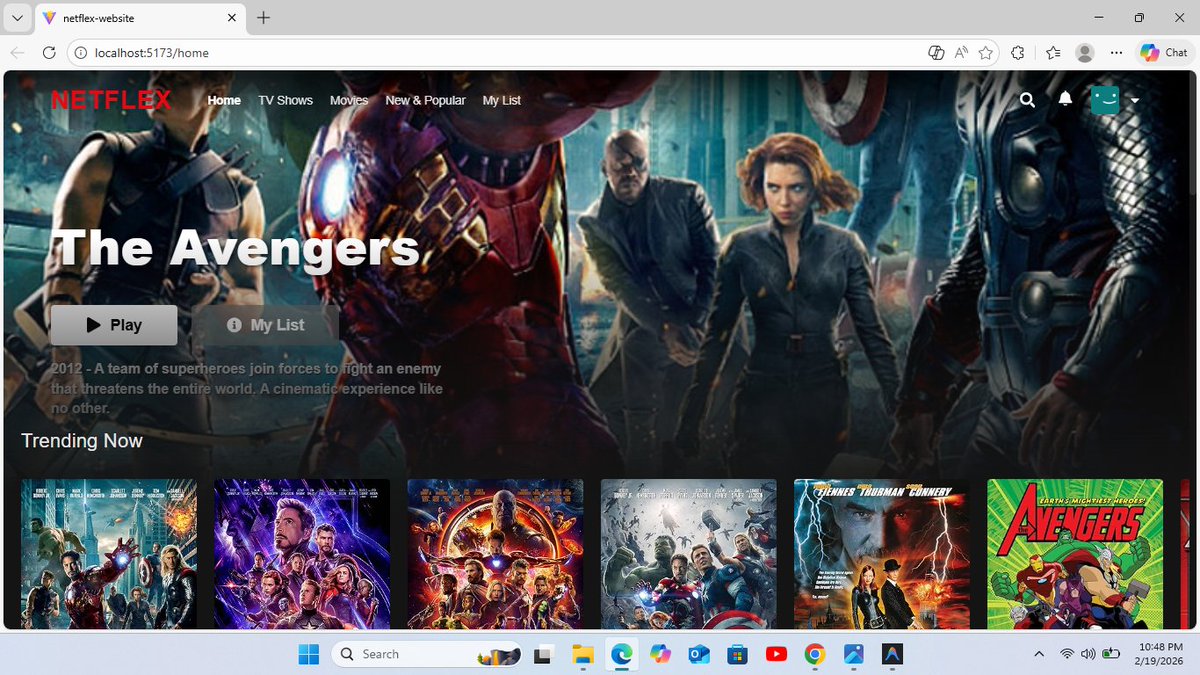Play The Avengers
Viewport: 1200px width, 675px height.
pyautogui.click(x=114, y=325)
